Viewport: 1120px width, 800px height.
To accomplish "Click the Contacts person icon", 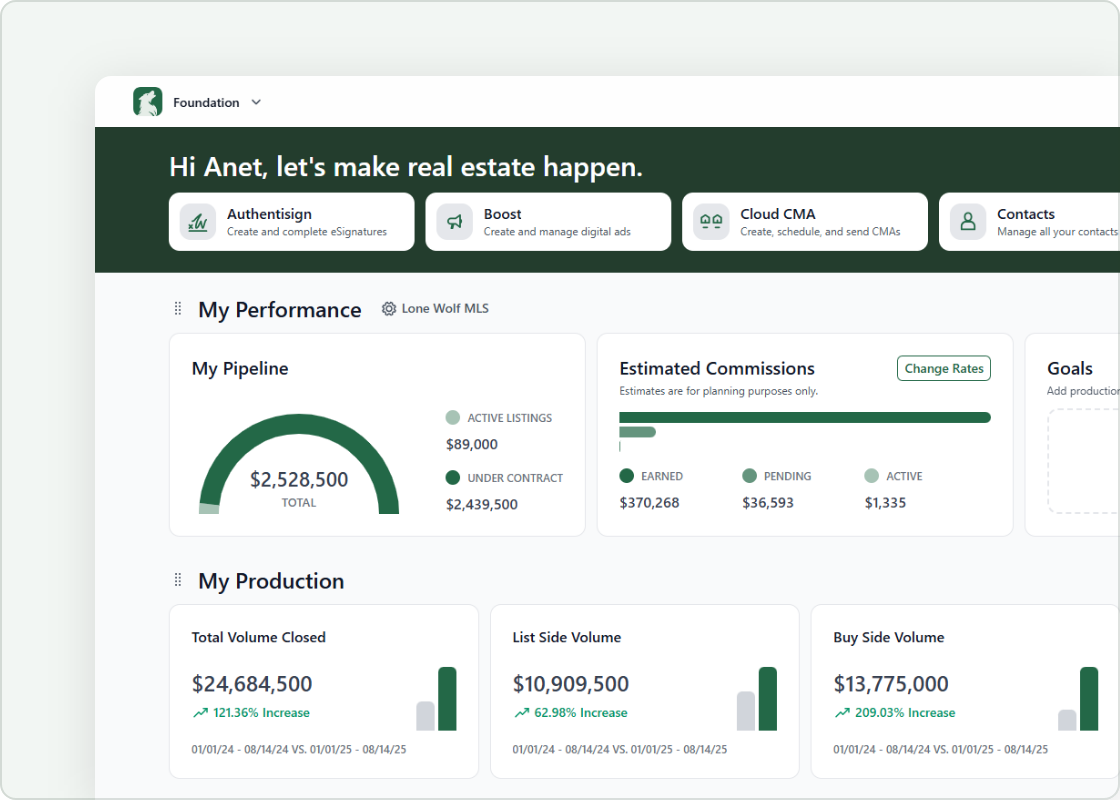I will coord(968,222).
